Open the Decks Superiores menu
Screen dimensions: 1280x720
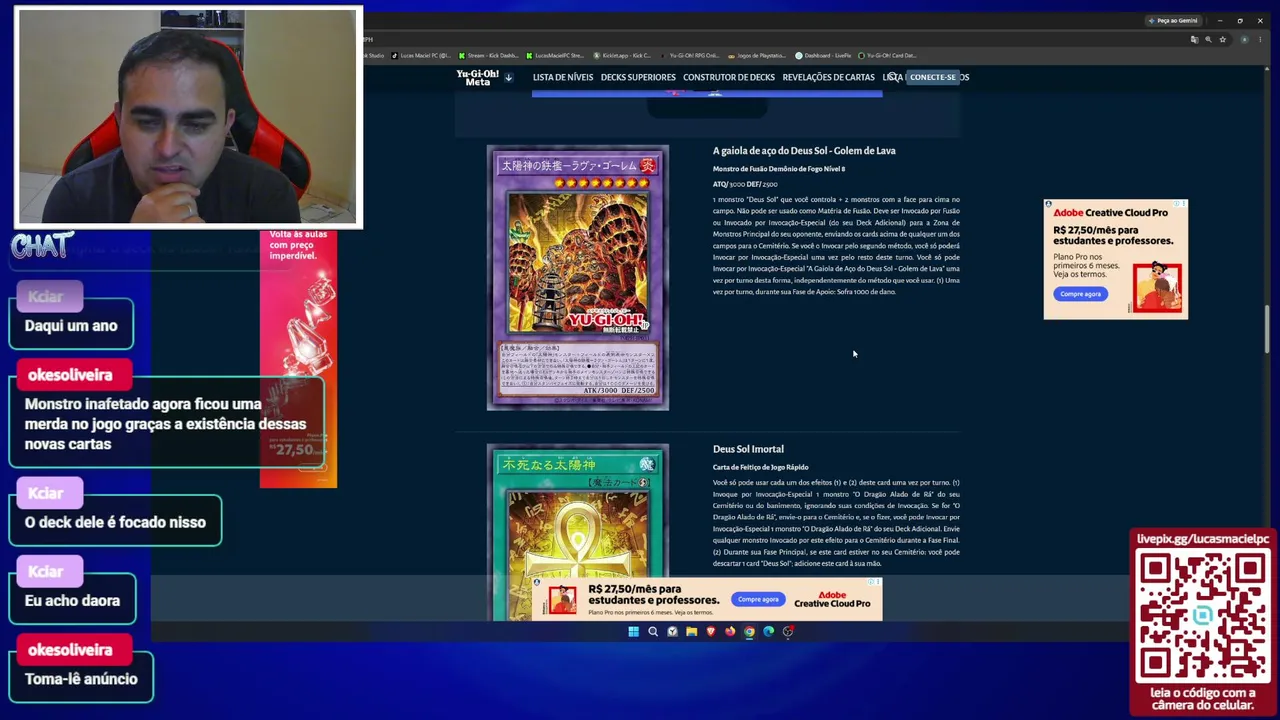[x=638, y=77]
